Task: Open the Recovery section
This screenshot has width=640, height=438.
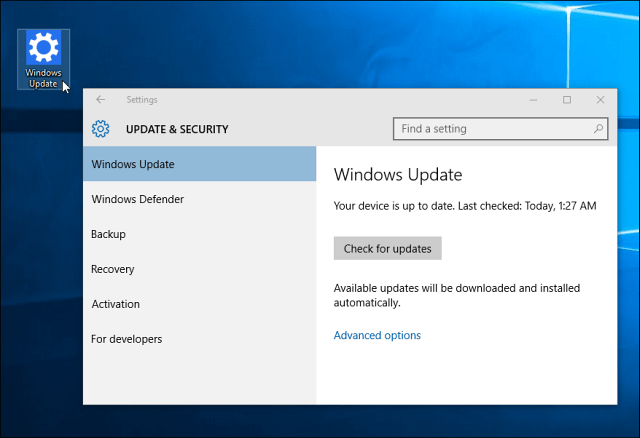Action: tap(200, 269)
